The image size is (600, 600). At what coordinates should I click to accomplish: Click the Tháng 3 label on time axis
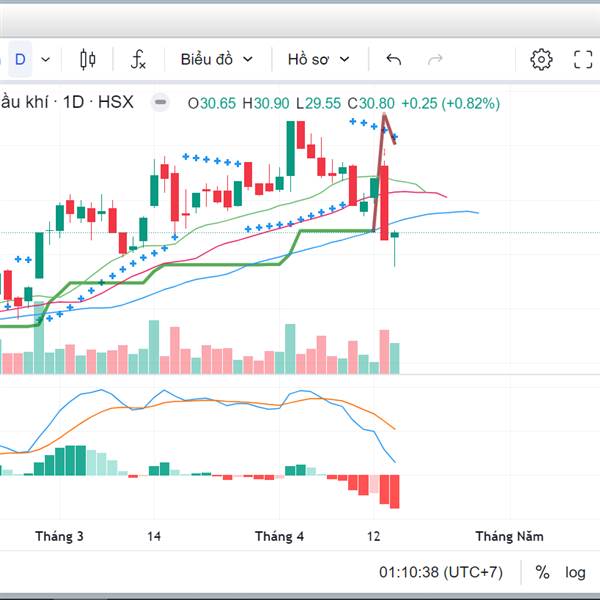59,536
